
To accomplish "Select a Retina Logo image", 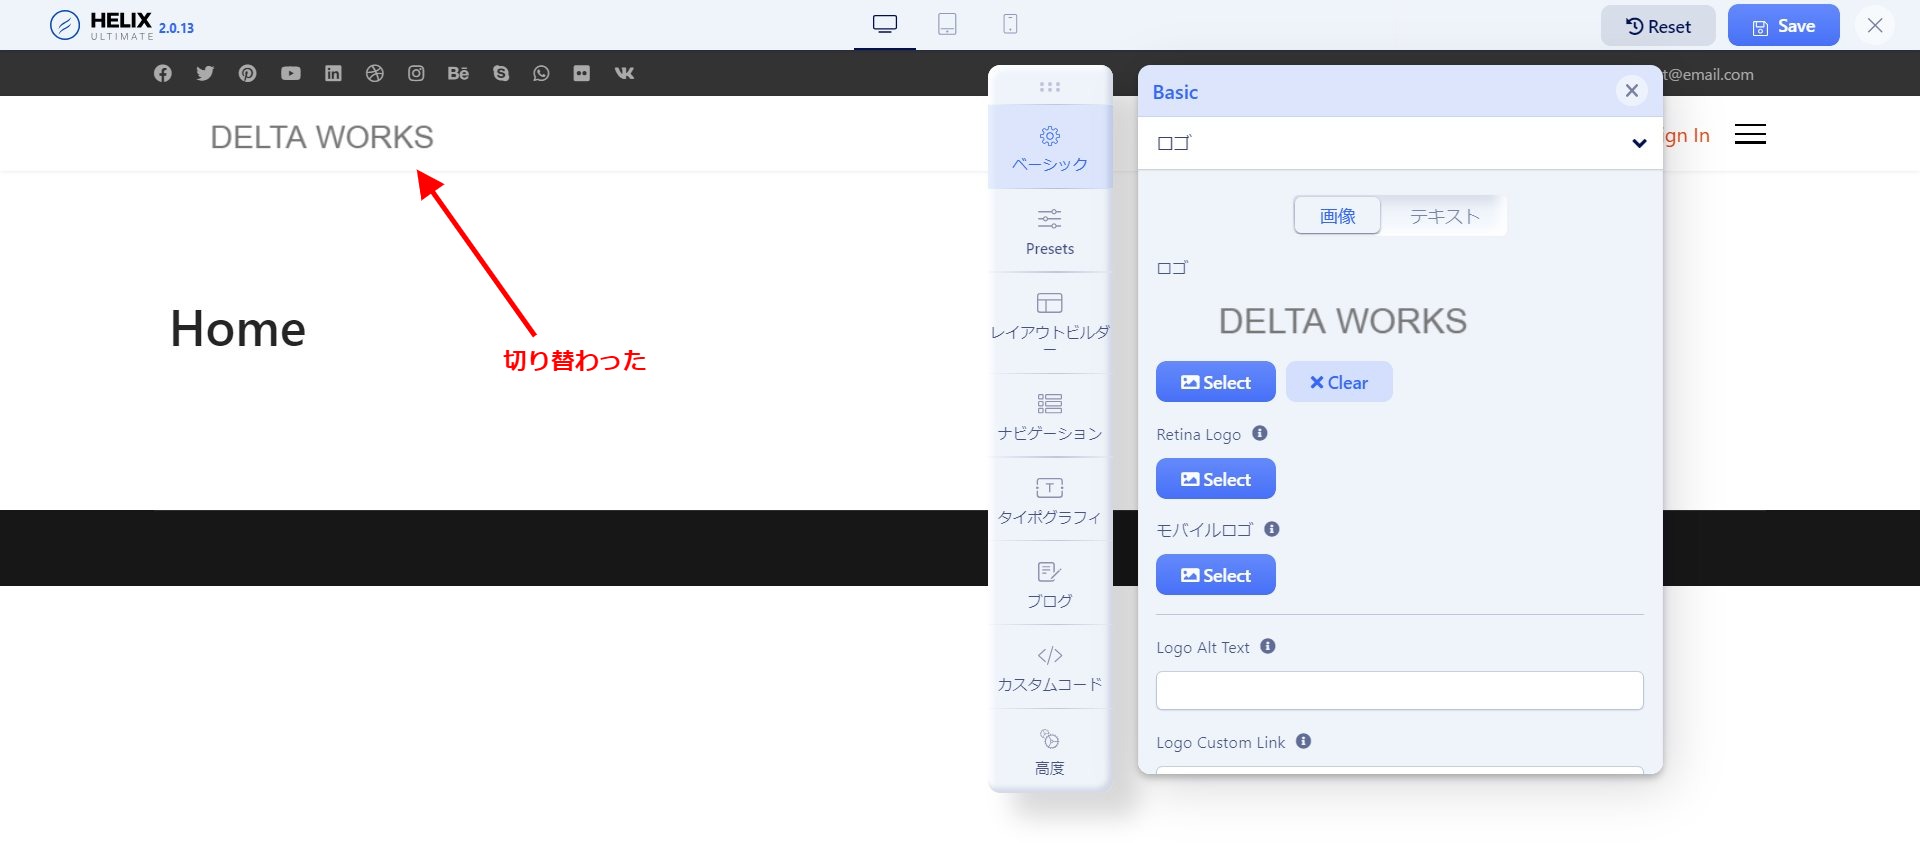I will coord(1215,479).
